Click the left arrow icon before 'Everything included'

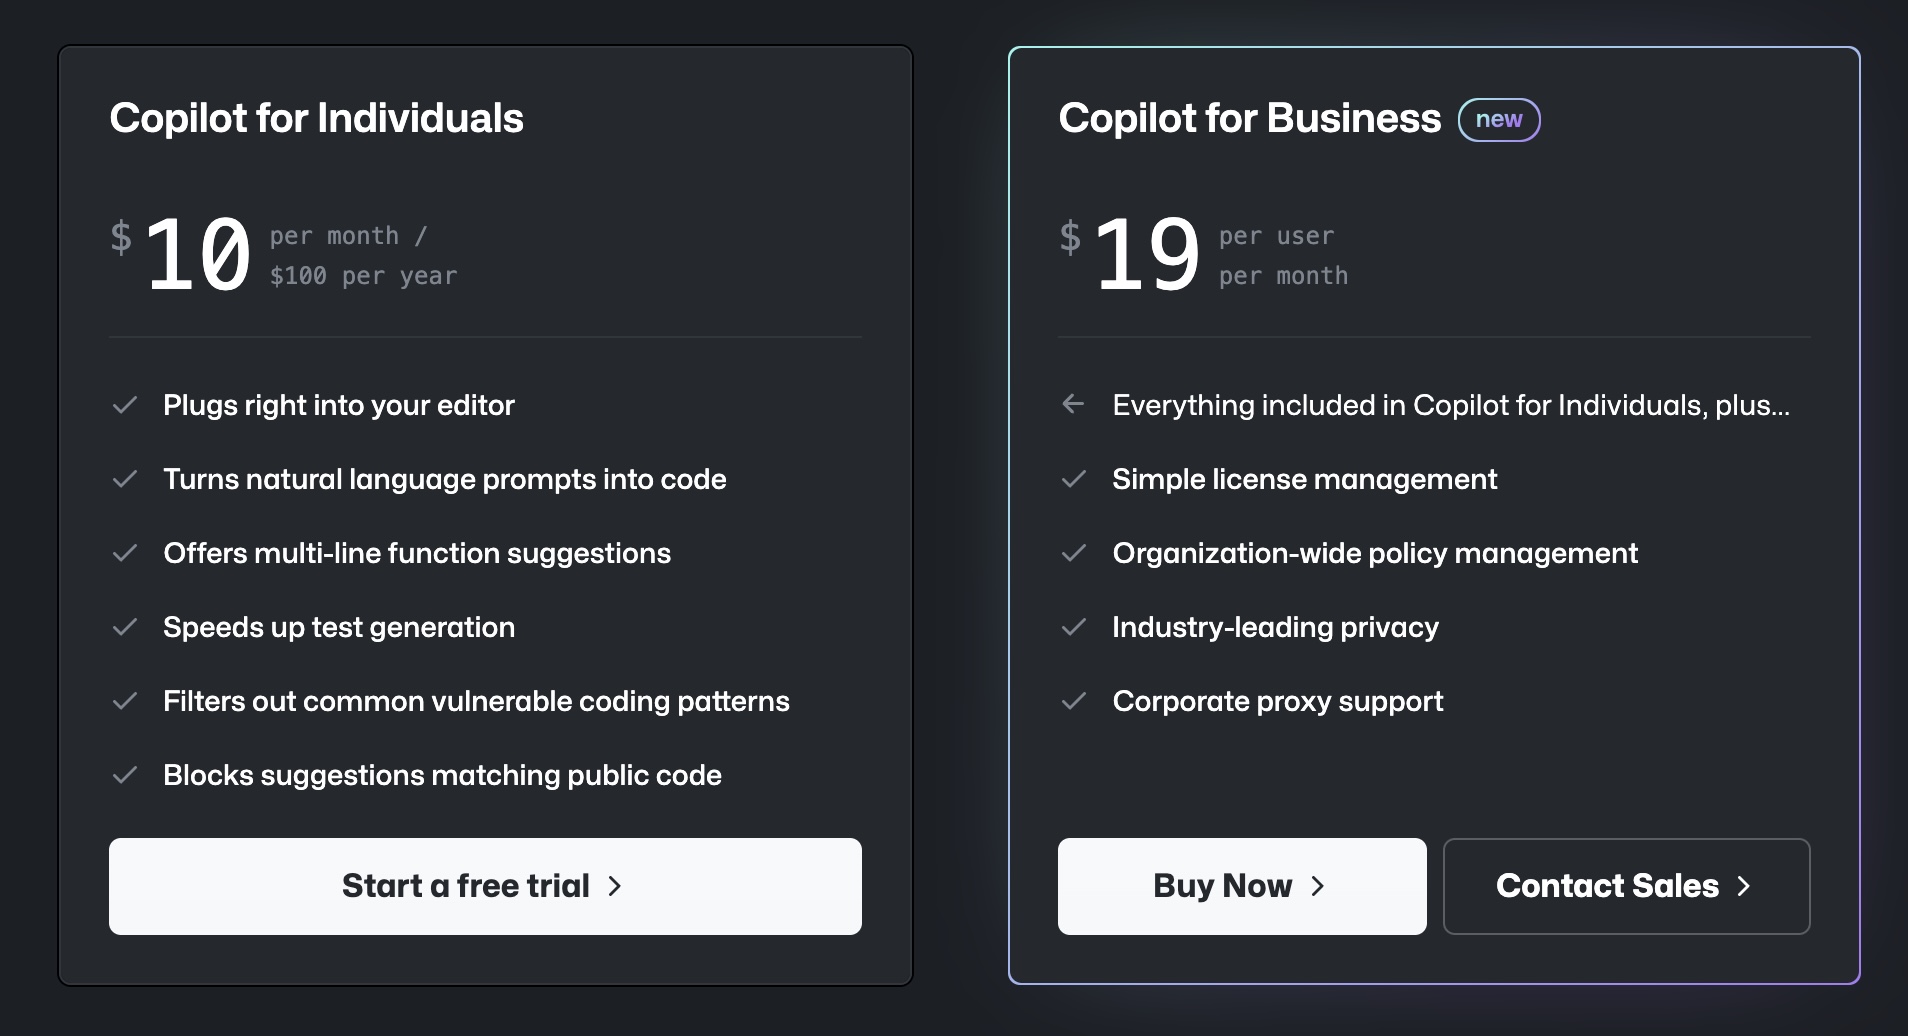1073,404
